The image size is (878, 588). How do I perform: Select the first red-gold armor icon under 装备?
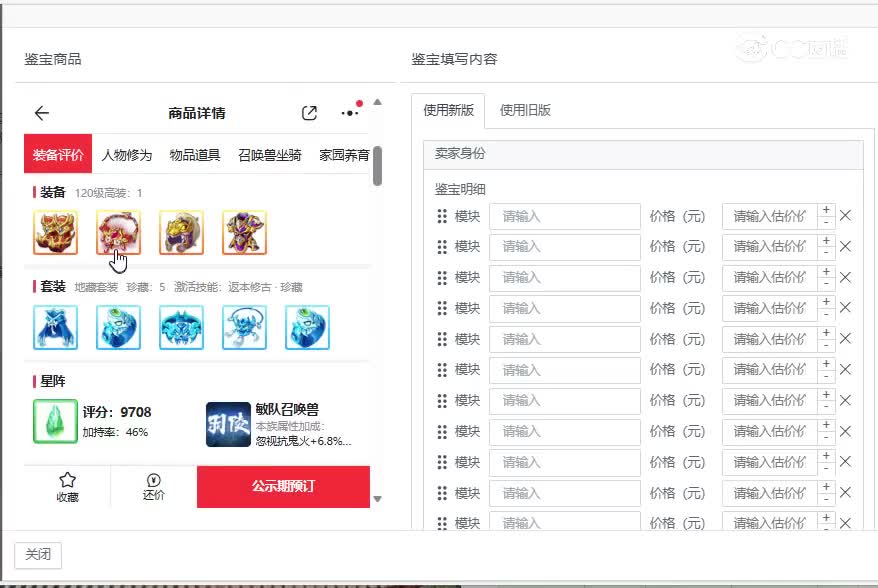[x=55, y=232]
